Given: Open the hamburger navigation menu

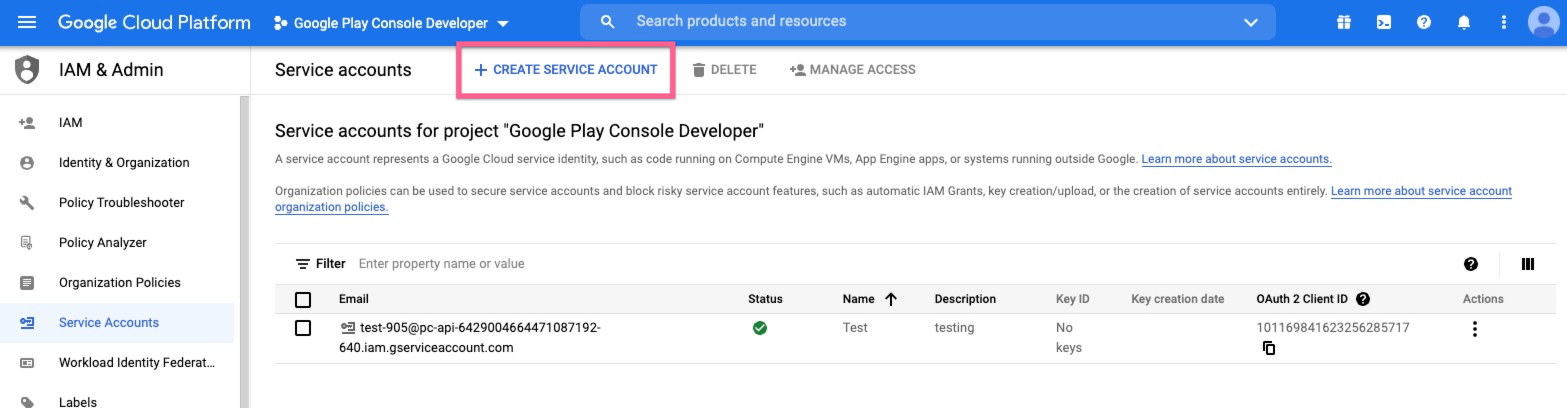Looking at the screenshot, I should (x=27, y=22).
